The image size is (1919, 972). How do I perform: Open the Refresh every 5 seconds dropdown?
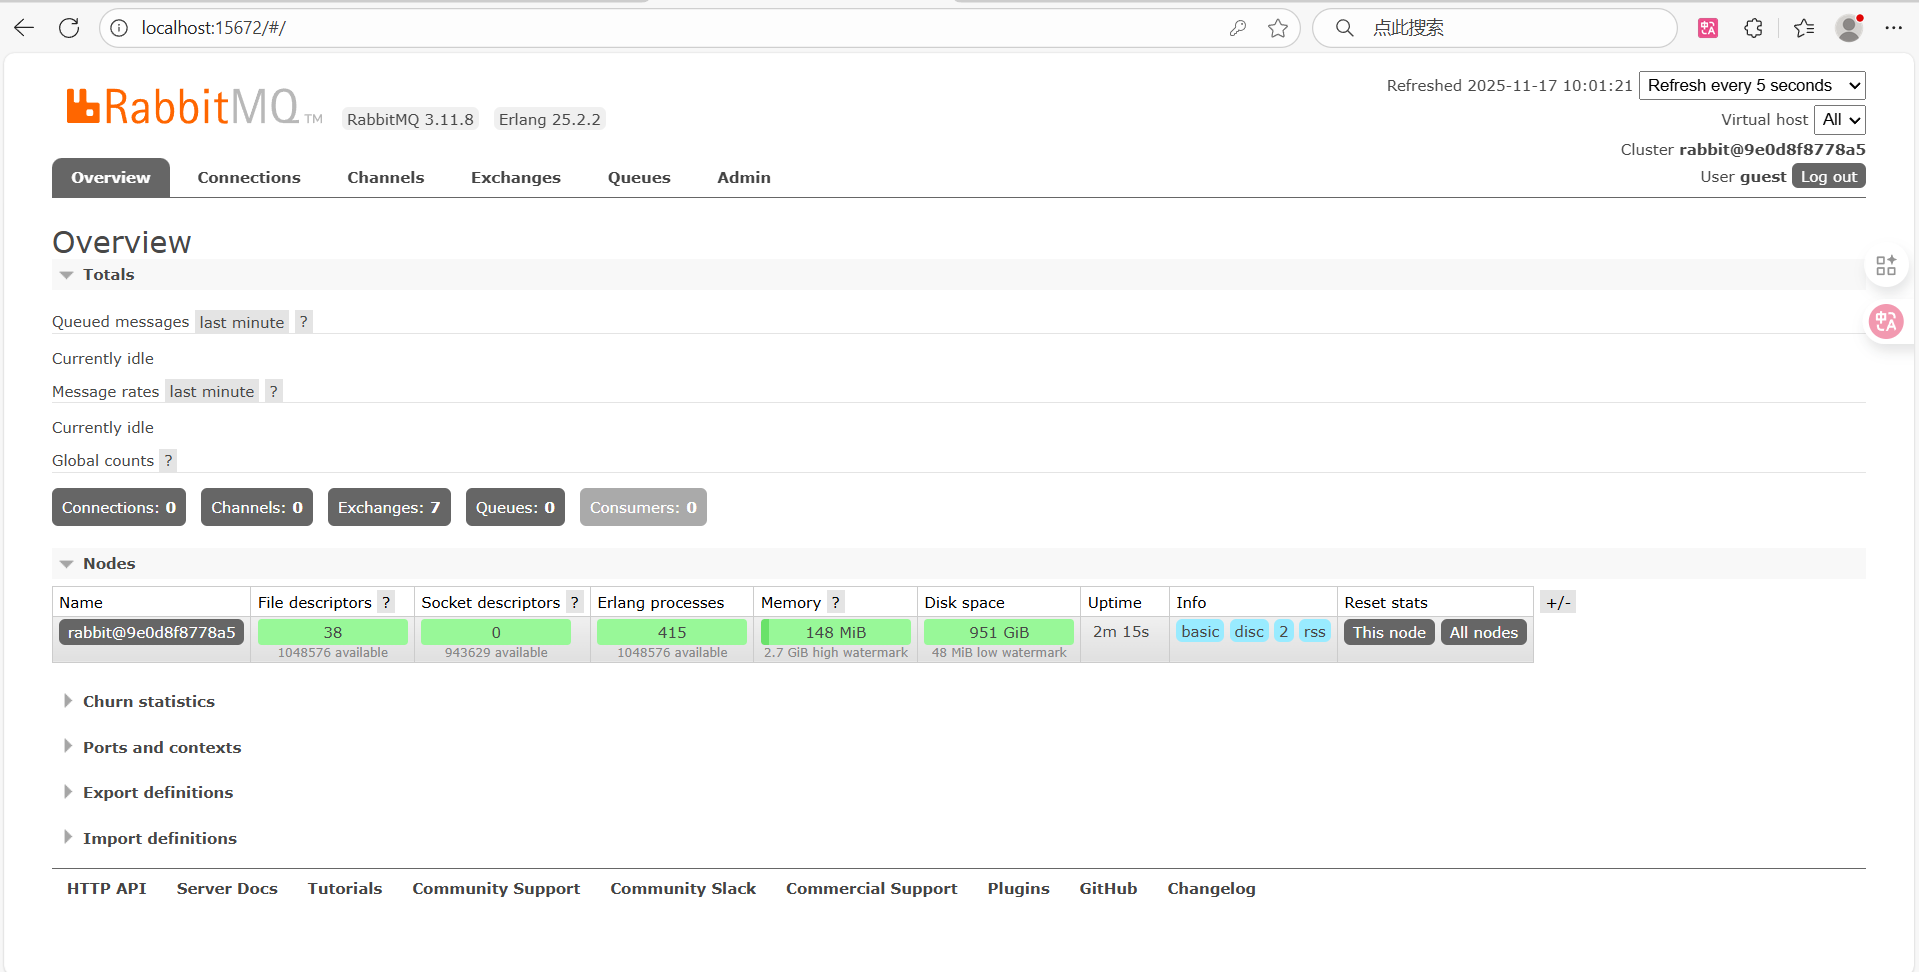click(1752, 85)
